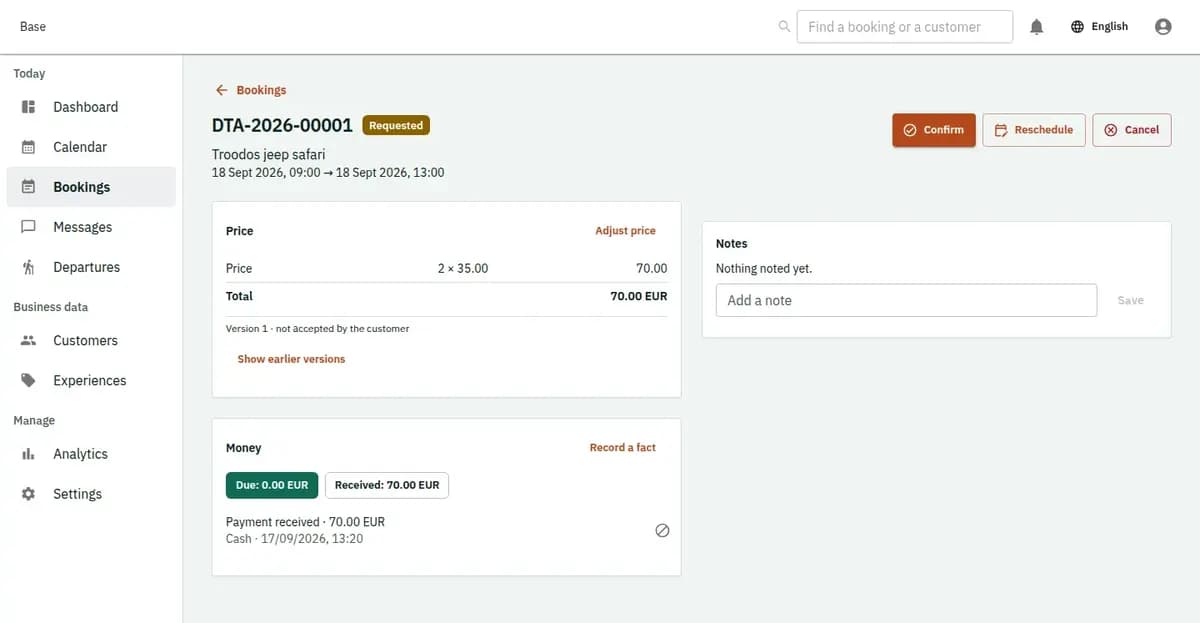Image resolution: width=1200 pixels, height=623 pixels.
Task: Click the Bookings sidebar icon
Action: (x=29, y=187)
